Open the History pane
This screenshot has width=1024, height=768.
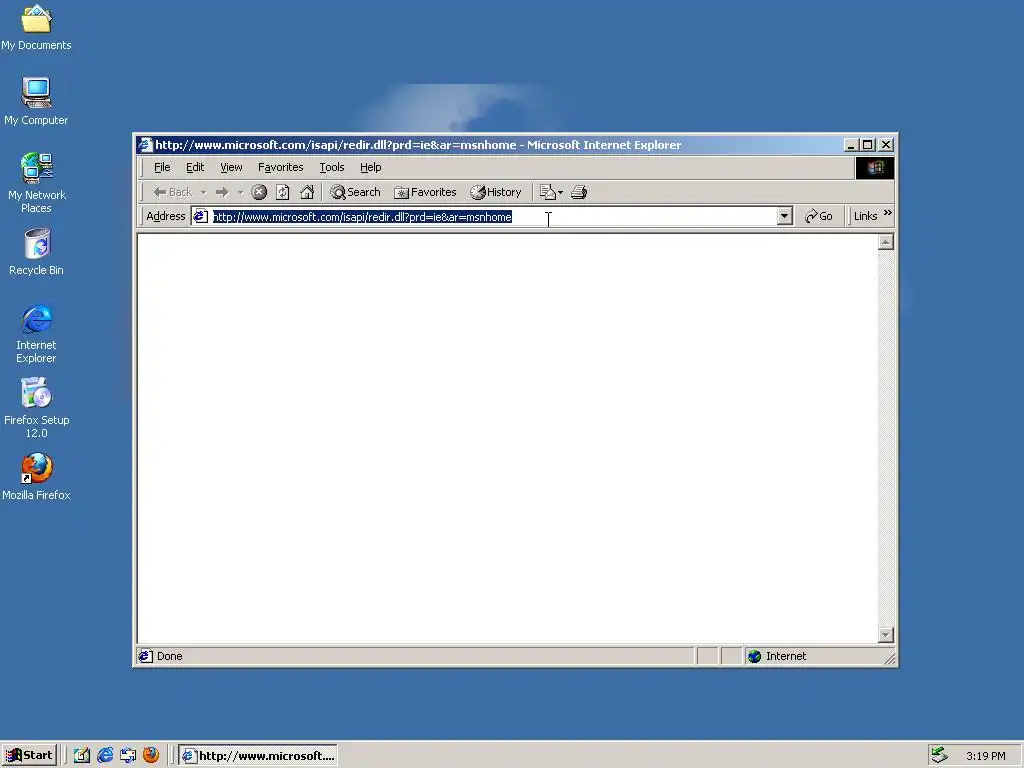[496, 192]
